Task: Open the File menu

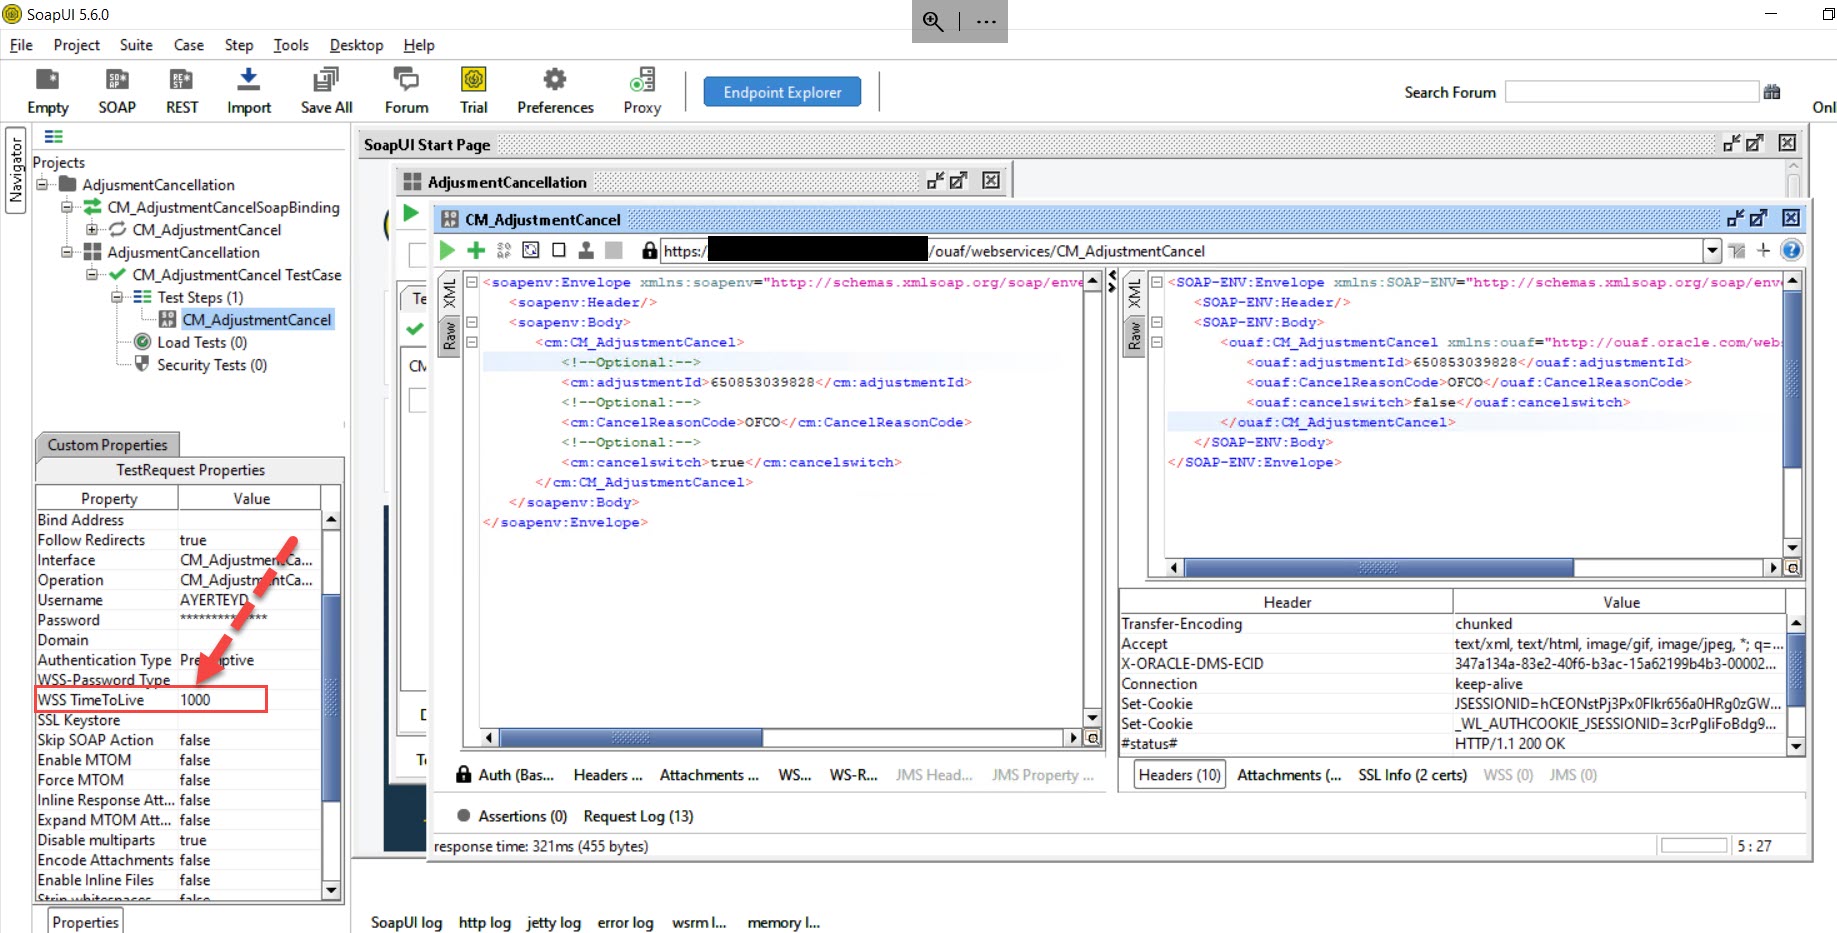Action: (21, 45)
